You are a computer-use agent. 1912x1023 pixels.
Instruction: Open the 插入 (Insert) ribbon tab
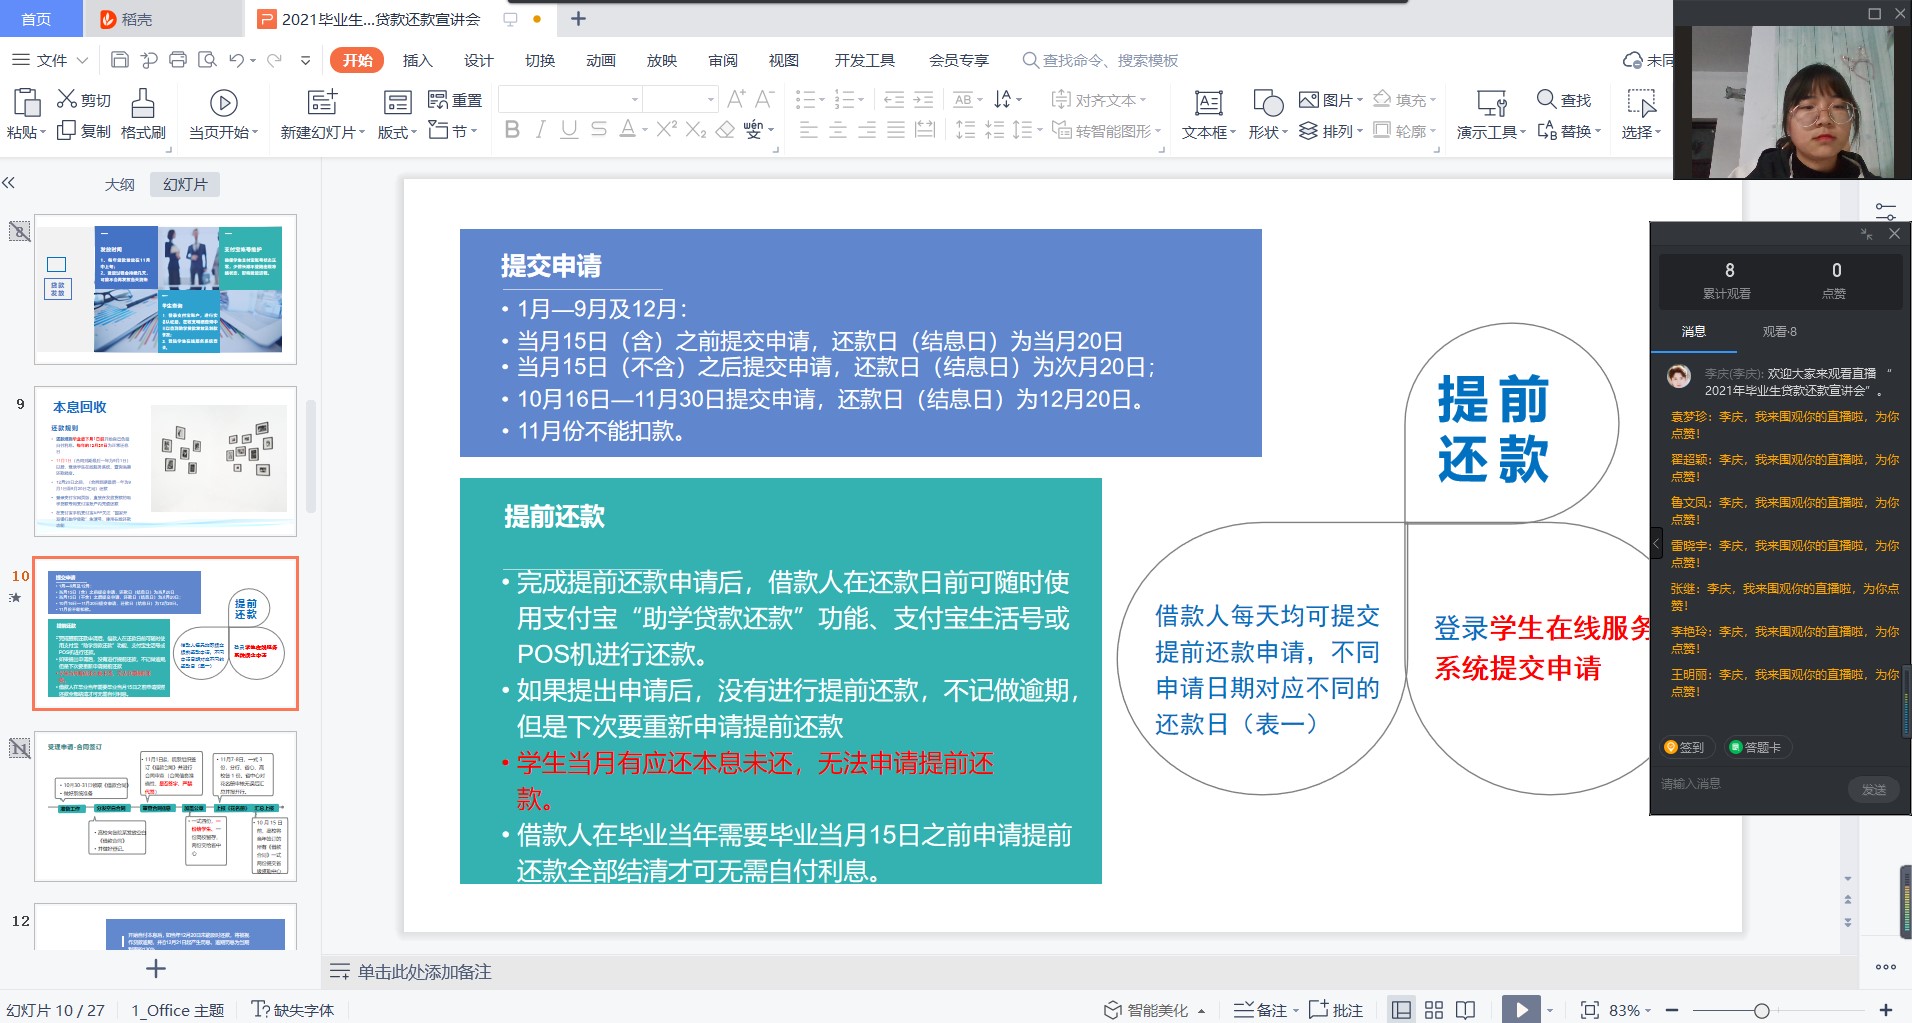tap(417, 60)
